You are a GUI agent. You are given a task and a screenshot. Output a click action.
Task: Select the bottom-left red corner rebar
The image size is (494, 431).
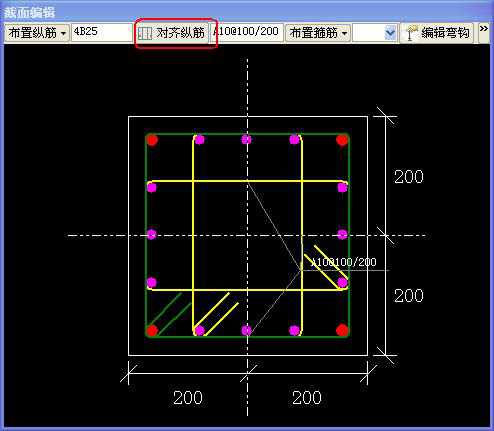(x=152, y=331)
